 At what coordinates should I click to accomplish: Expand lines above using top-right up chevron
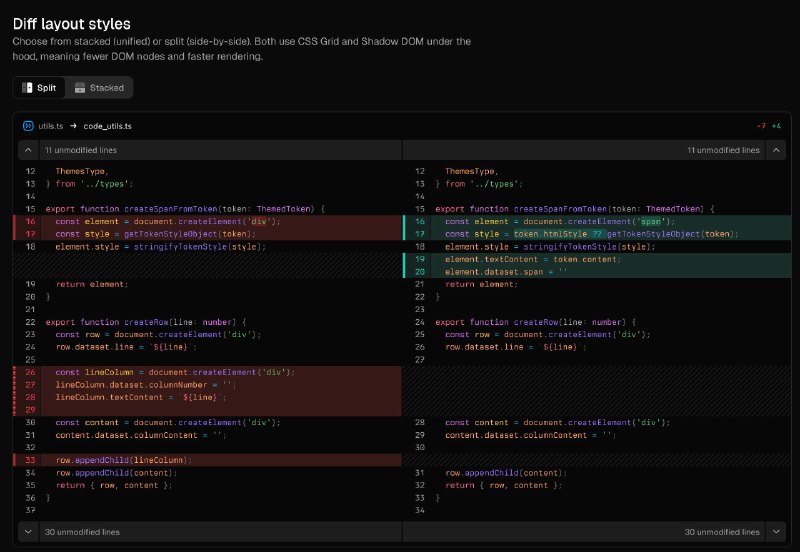point(776,150)
